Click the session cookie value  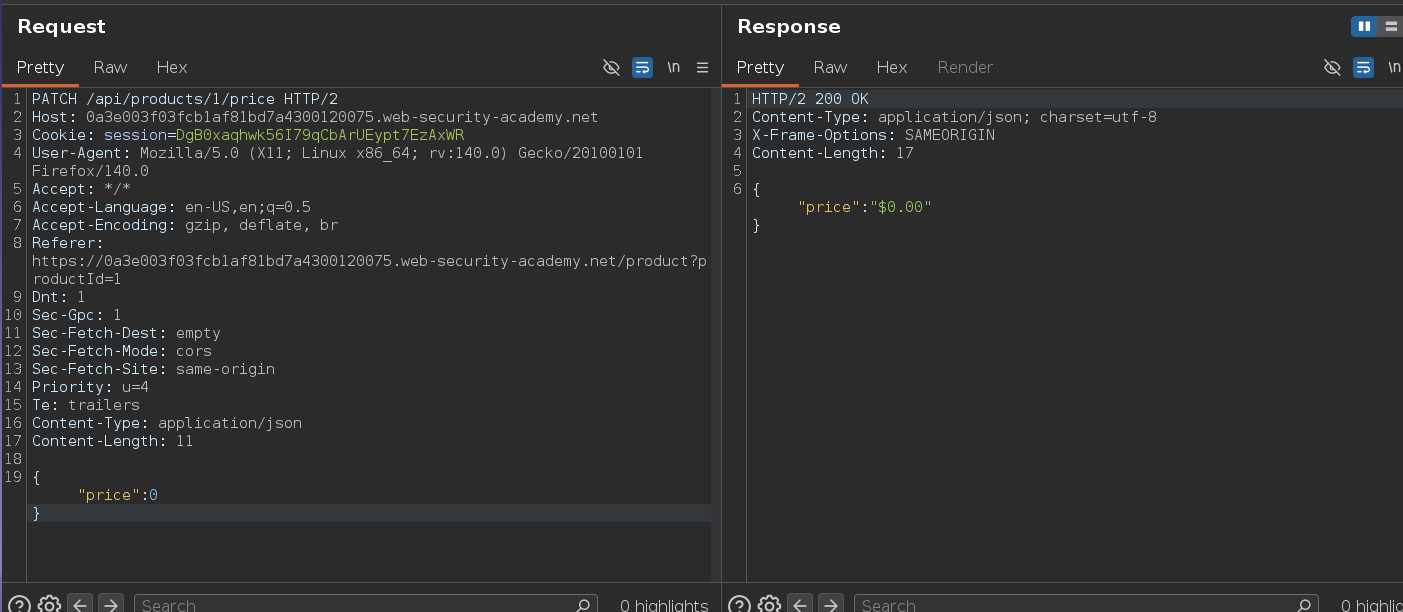tap(320, 135)
